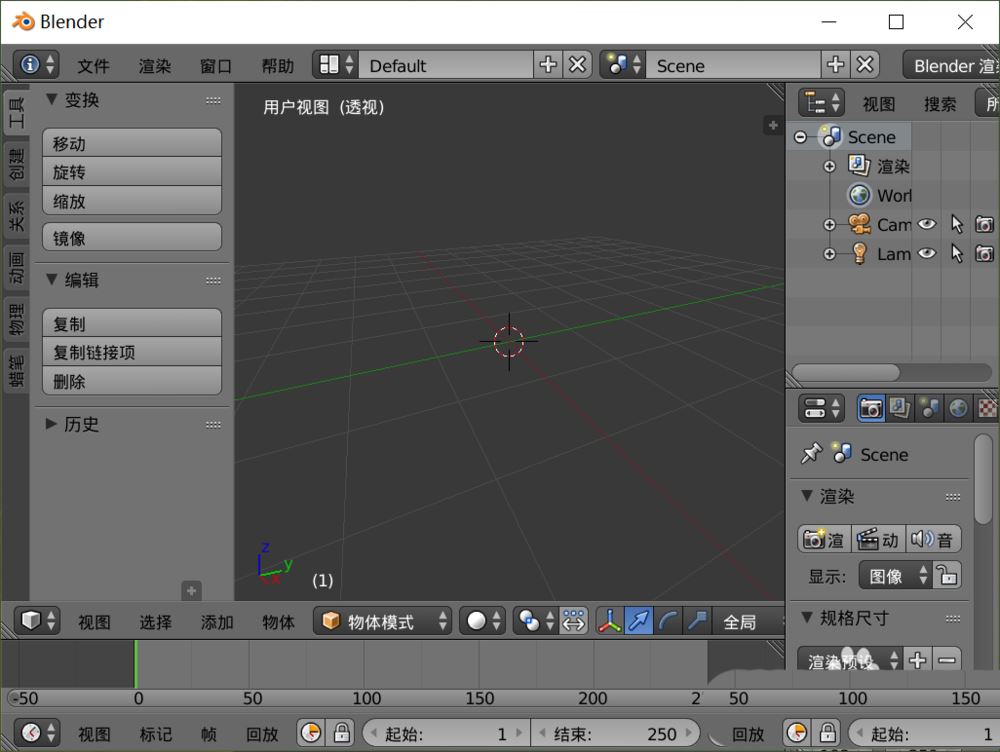Click the 缩放 button in the 变换 panel
Screen dimensions: 1000x752
(x=131, y=200)
